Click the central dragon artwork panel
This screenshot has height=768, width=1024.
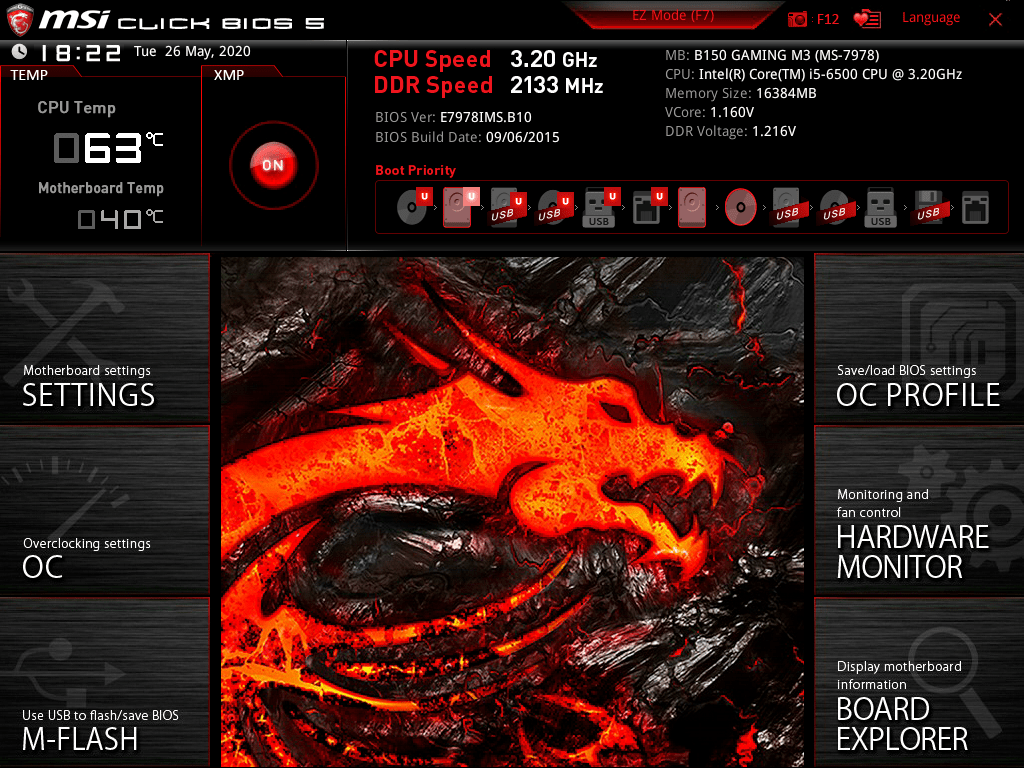point(512,512)
